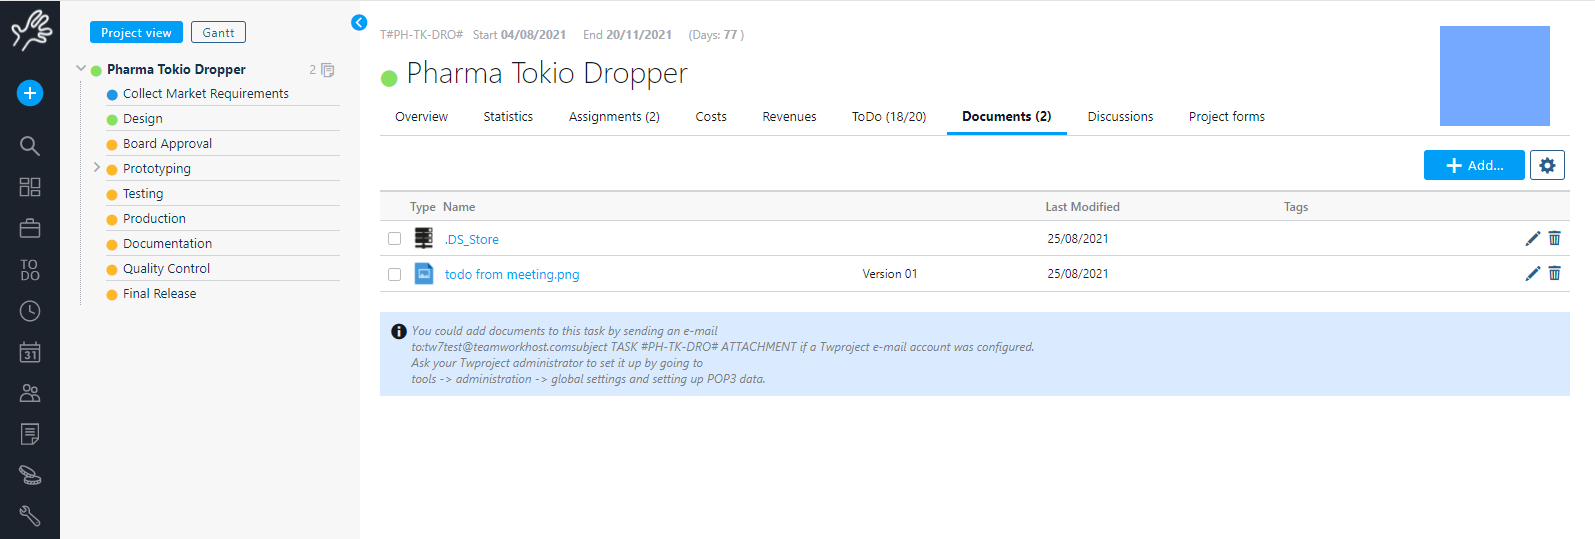This screenshot has width=1595, height=539.
Task: Check the .DS_Store document checkbox
Action: click(x=394, y=239)
